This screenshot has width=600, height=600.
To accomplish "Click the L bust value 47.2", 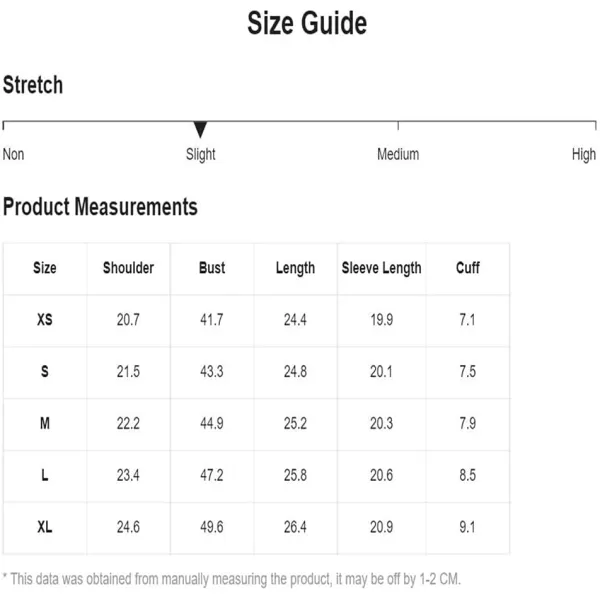I will 212,475.
